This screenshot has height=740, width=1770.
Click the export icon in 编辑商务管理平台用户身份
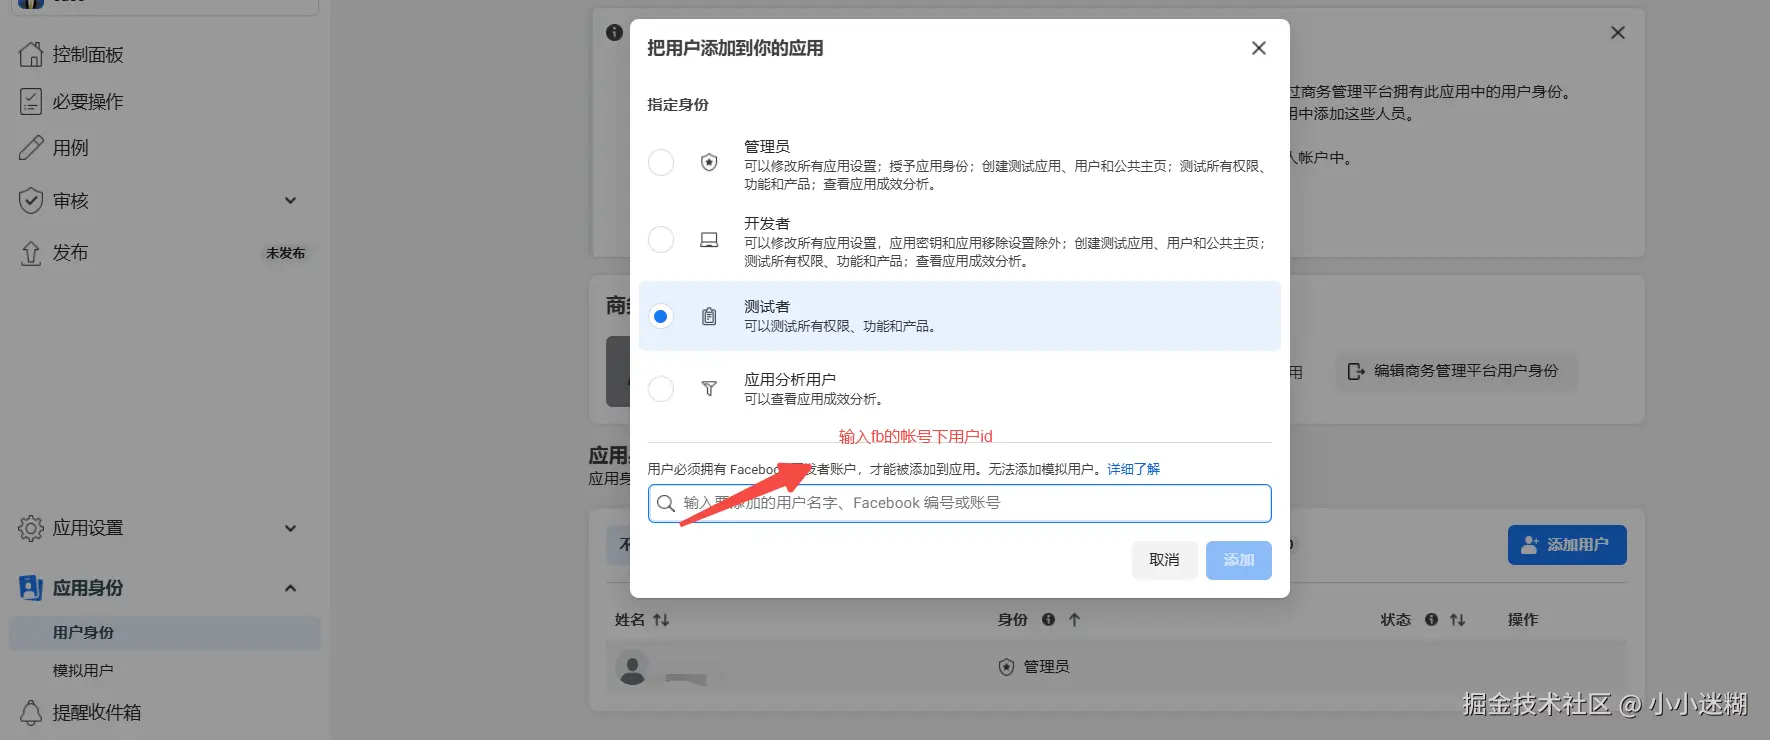tap(1355, 371)
